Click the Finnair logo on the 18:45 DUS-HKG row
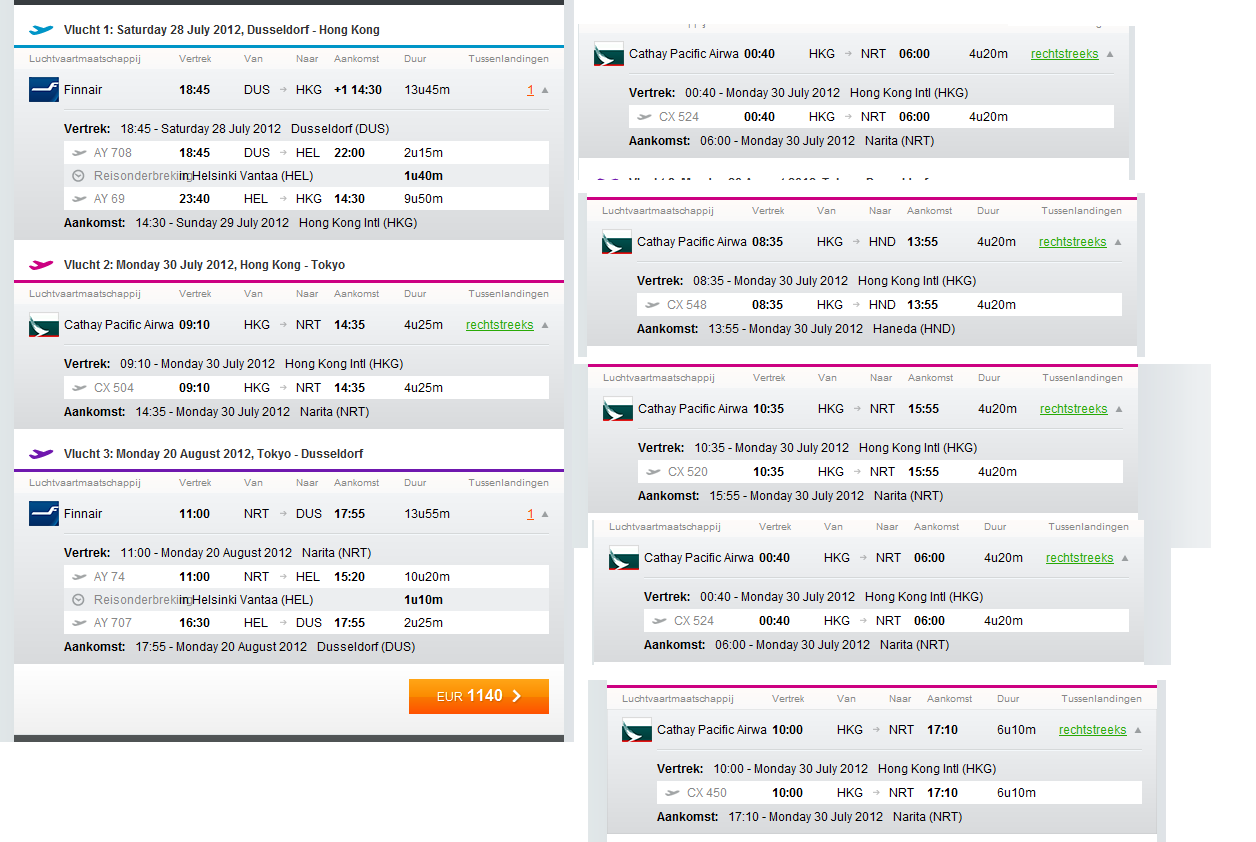Viewport: 1256px width, 842px height. pyautogui.click(x=44, y=90)
